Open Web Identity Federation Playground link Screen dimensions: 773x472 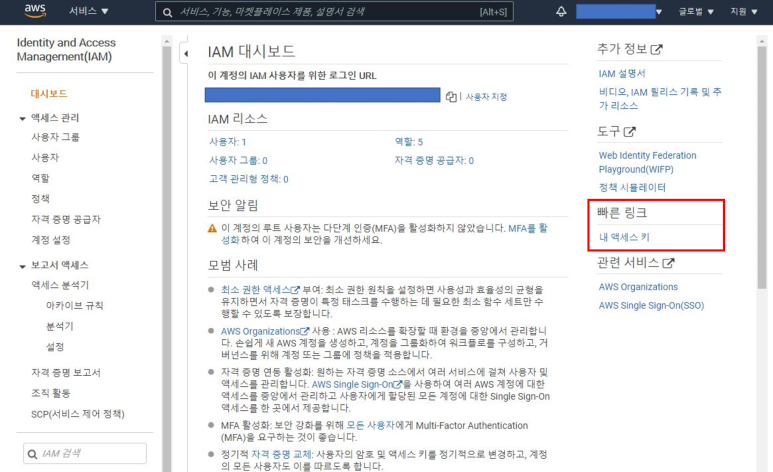(x=647, y=162)
